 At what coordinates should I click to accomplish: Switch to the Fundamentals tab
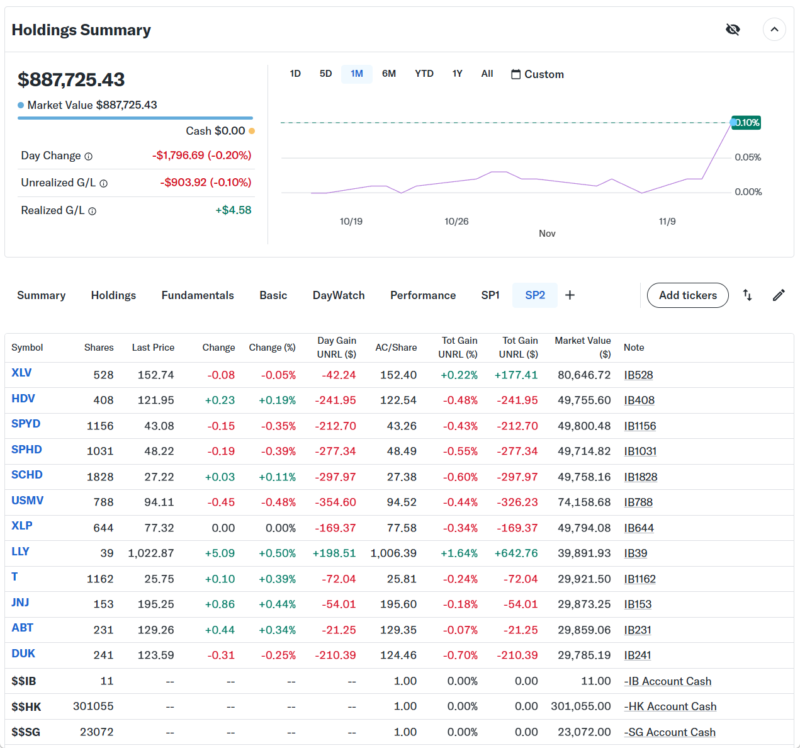pos(197,295)
